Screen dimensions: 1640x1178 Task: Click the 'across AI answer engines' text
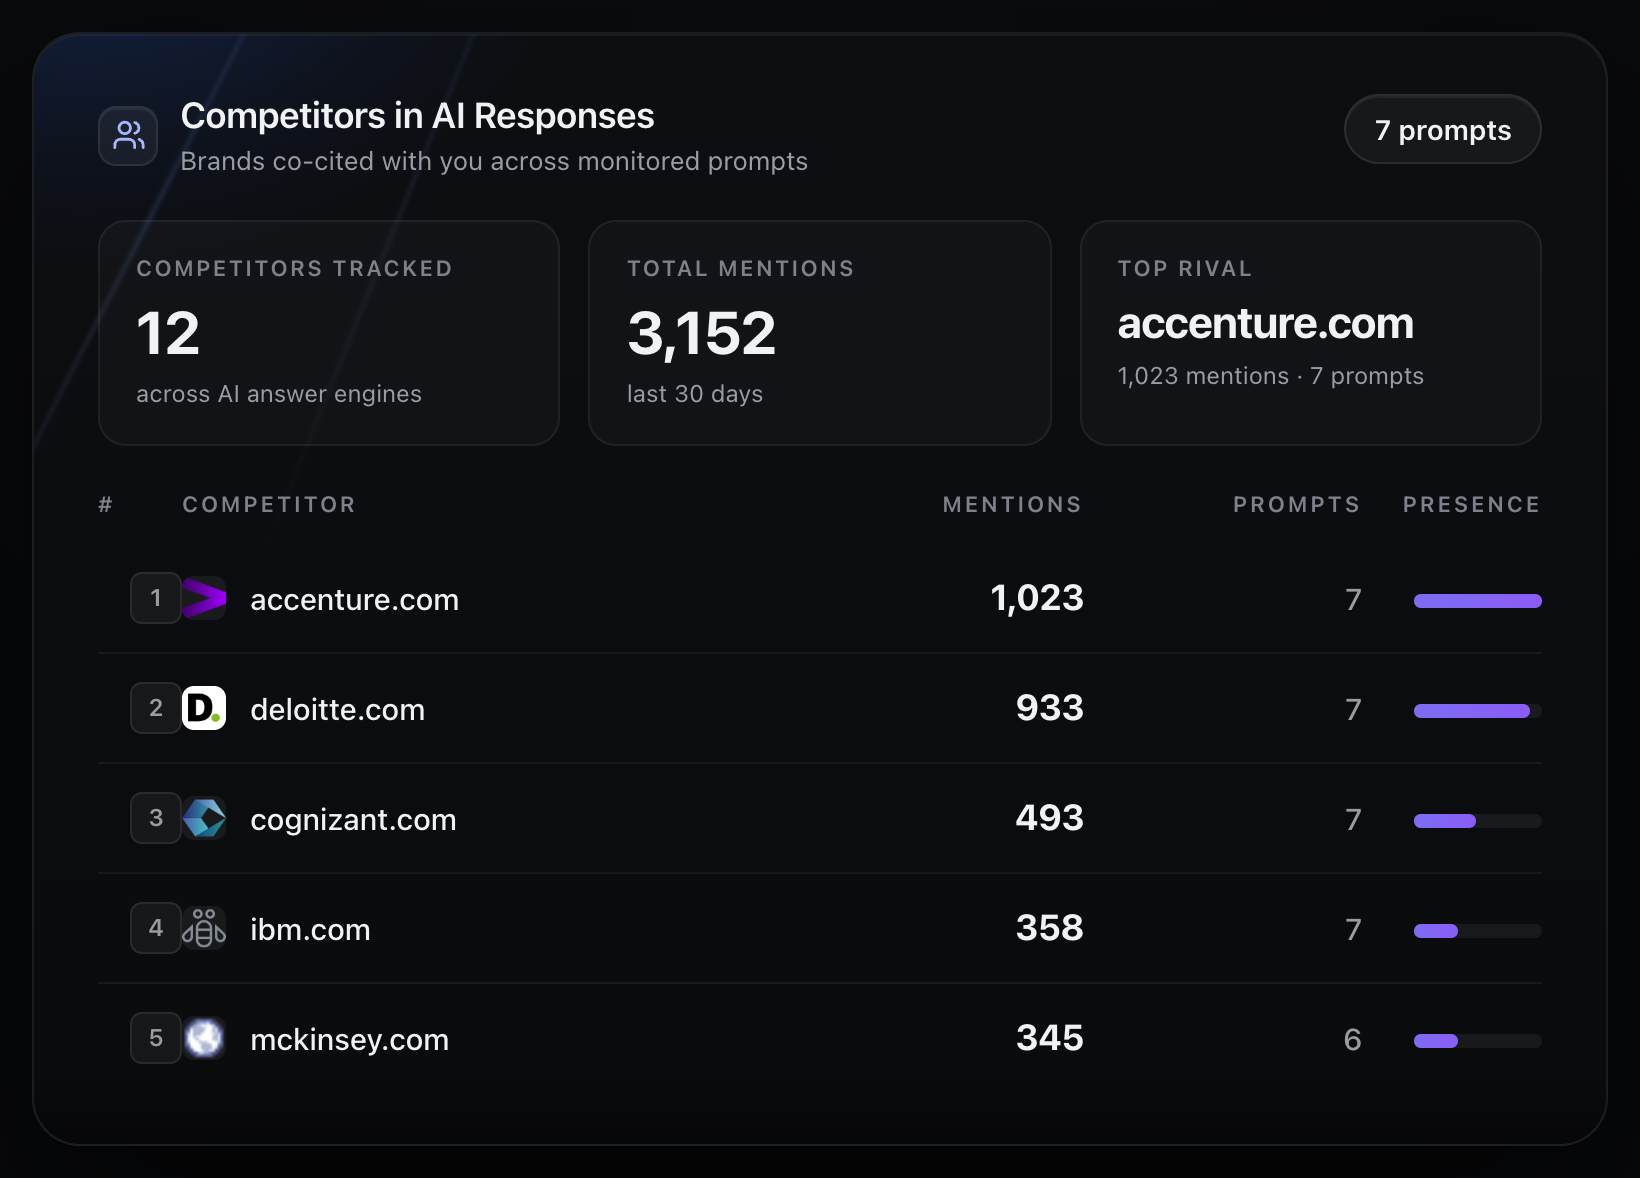point(279,394)
